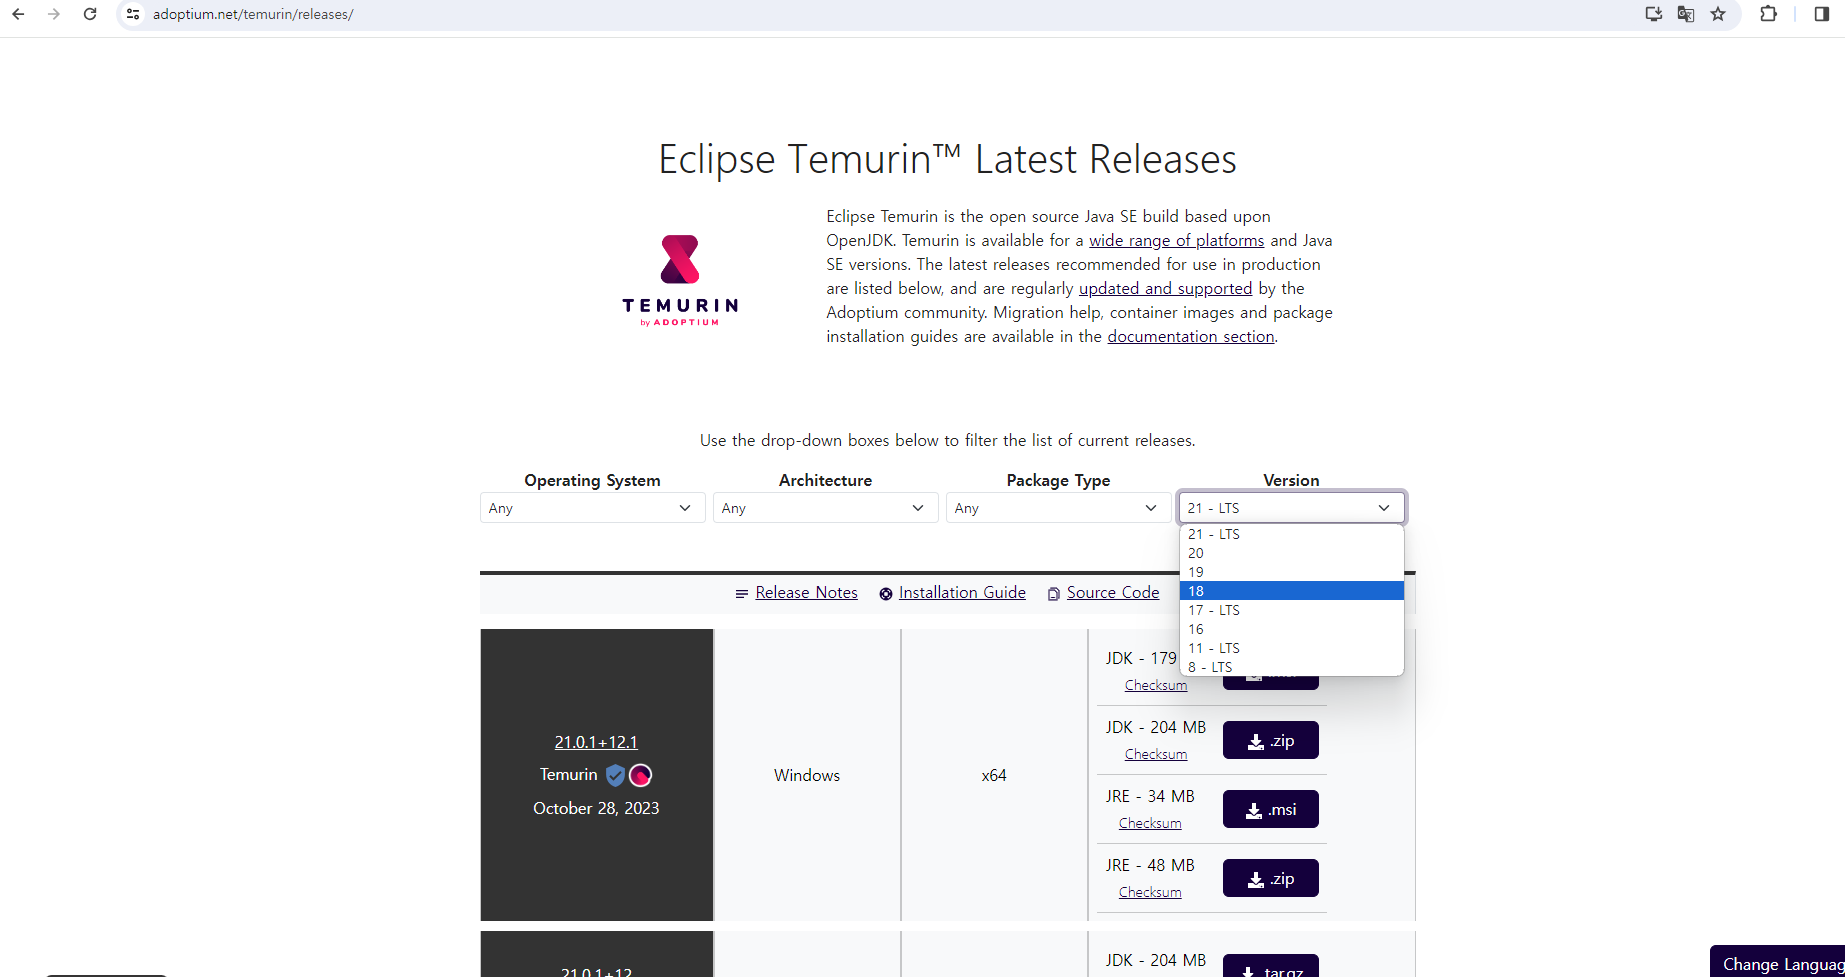Collapse the Version dropdown showing 21 - LTS
This screenshot has width=1845, height=977.
pos(1291,508)
